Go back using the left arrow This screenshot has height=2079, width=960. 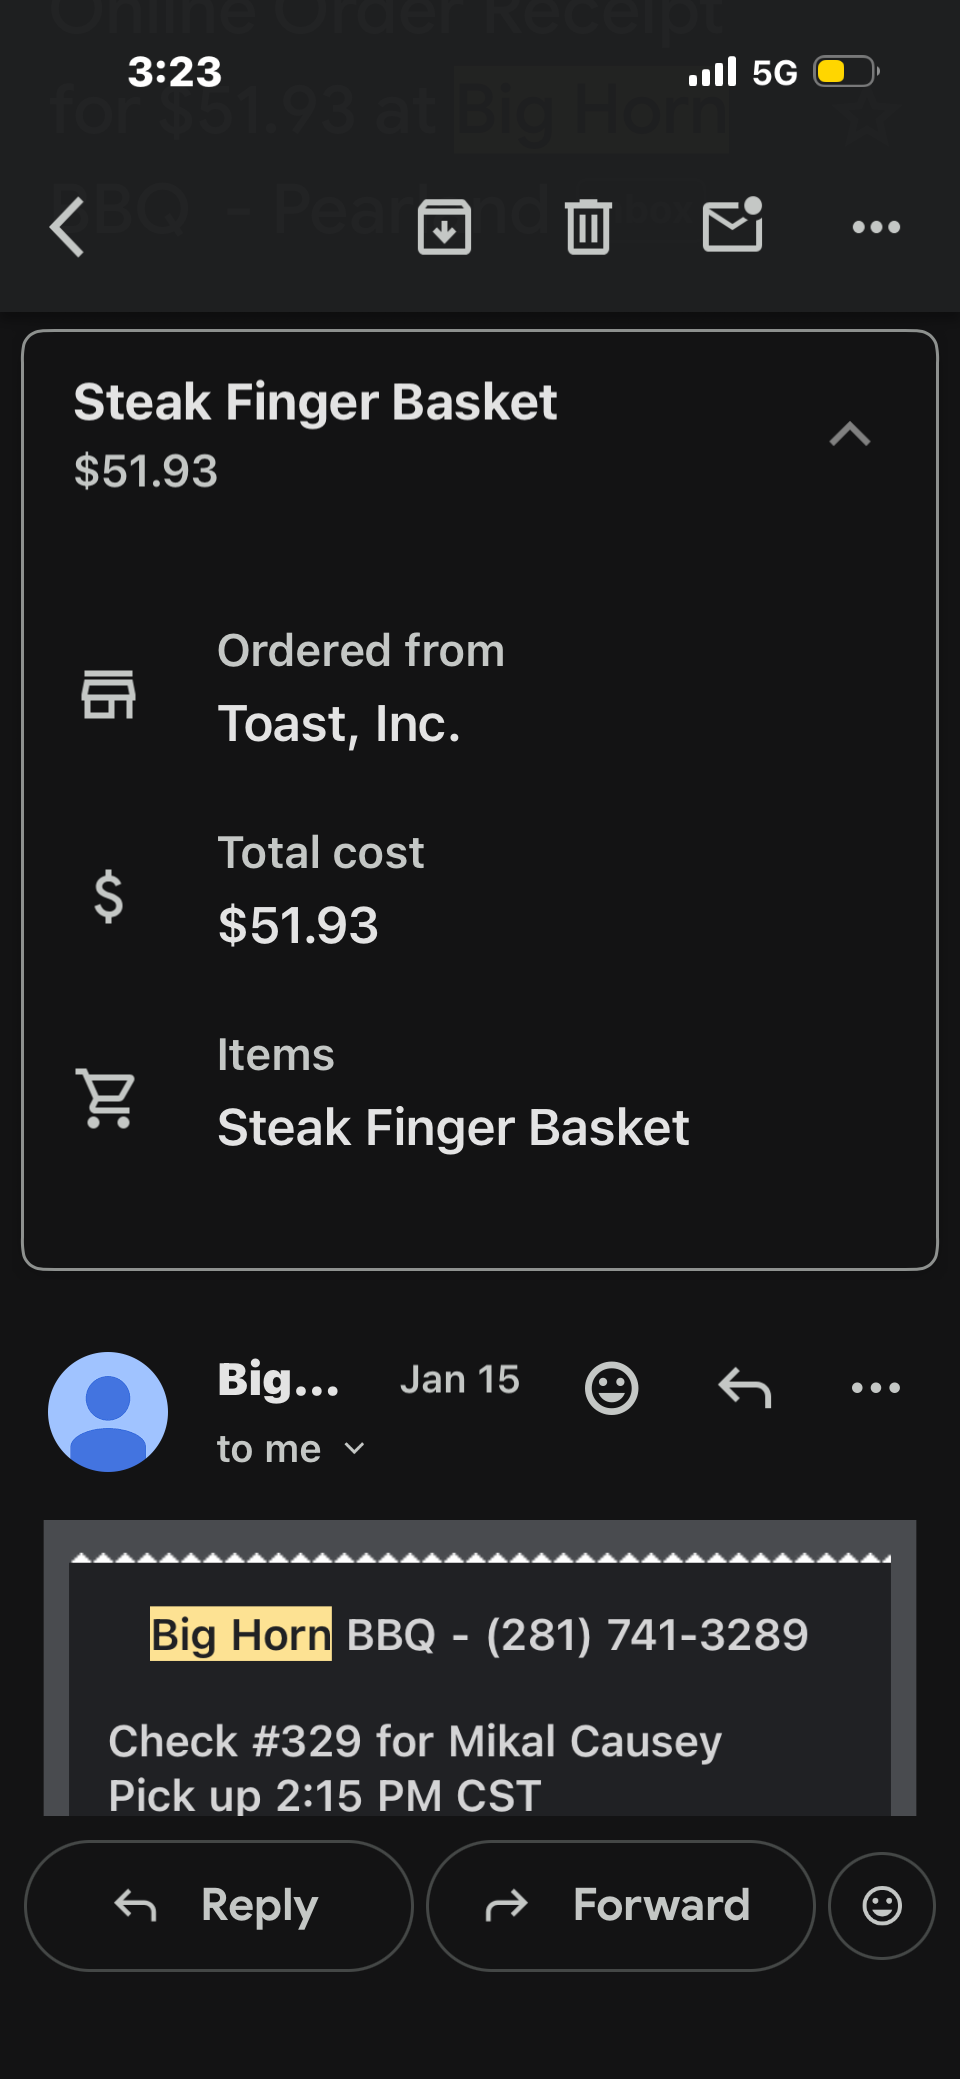point(67,227)
